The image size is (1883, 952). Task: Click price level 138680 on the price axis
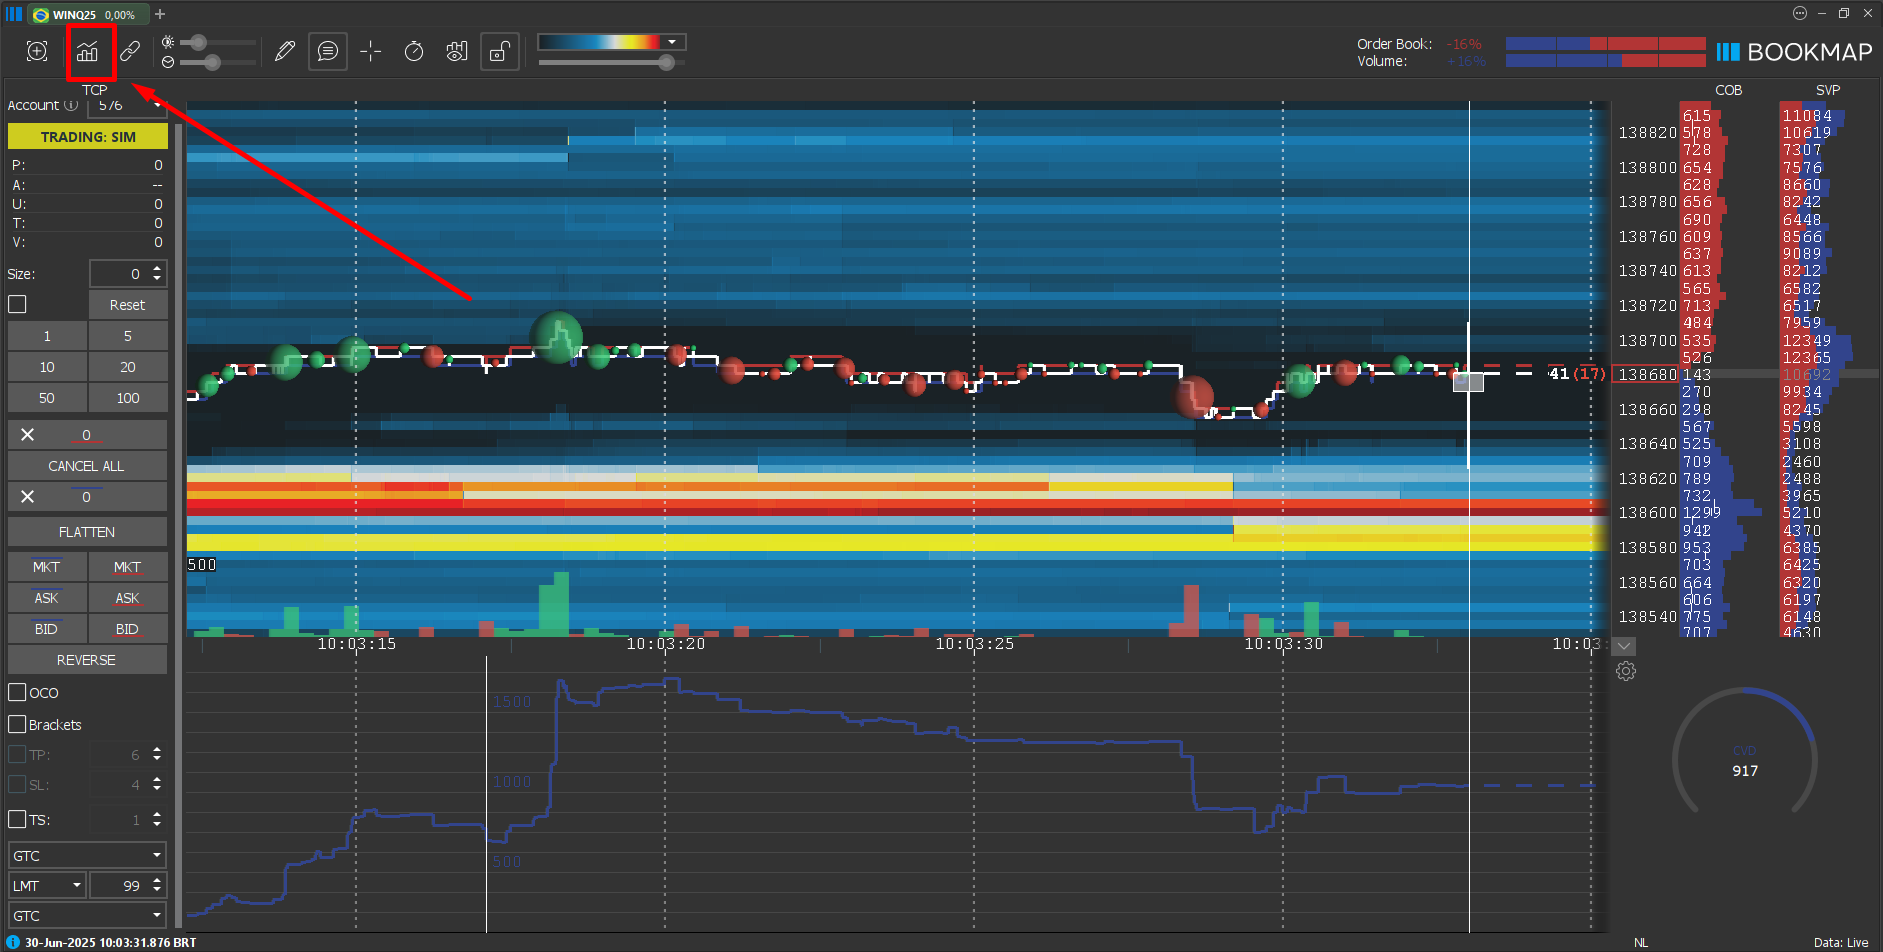tap(1647, 374)
